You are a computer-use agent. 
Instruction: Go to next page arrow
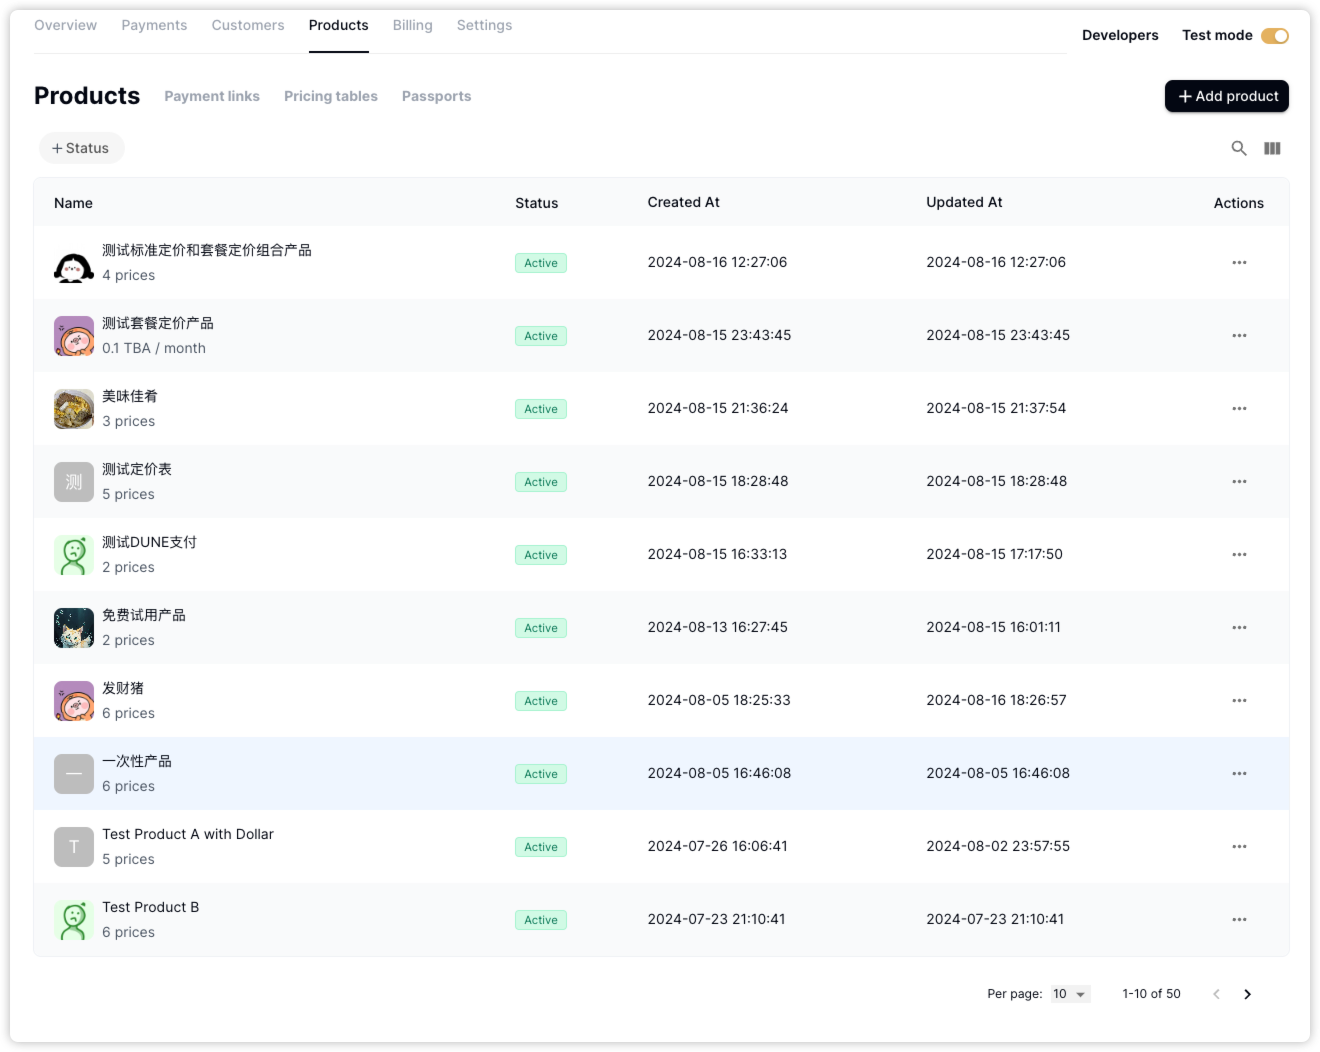(1247, 994)
